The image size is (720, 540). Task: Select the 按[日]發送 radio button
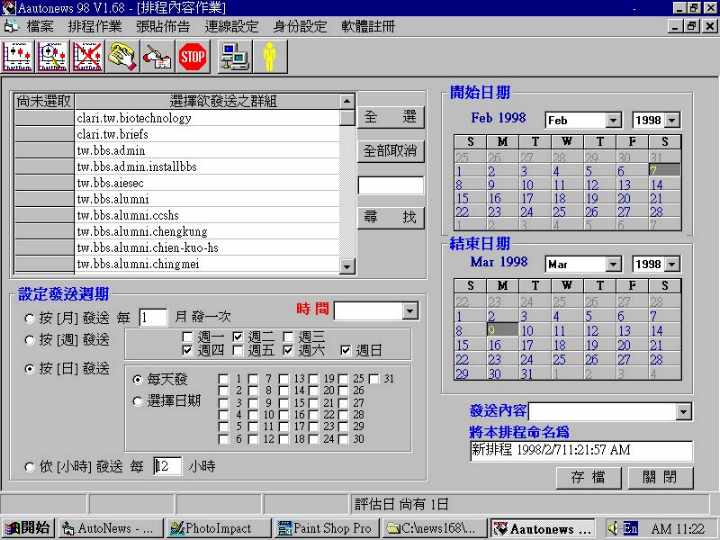click(x=29, y=368)
